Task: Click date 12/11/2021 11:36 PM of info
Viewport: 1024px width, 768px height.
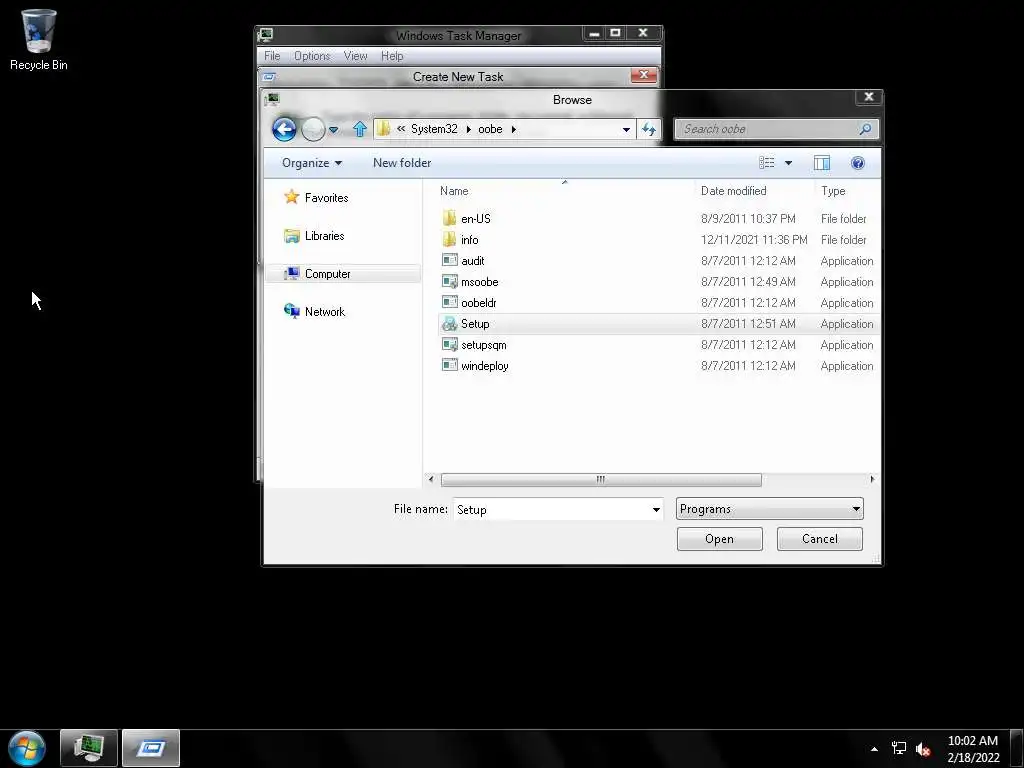Action: tap(754, 240)
